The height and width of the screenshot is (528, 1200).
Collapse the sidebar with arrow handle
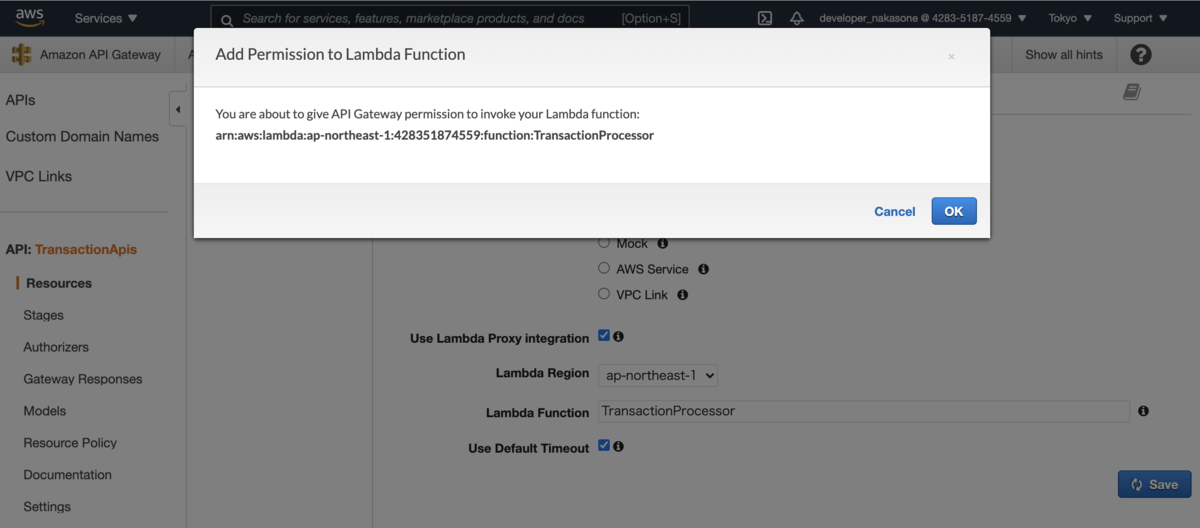(178, 109)
